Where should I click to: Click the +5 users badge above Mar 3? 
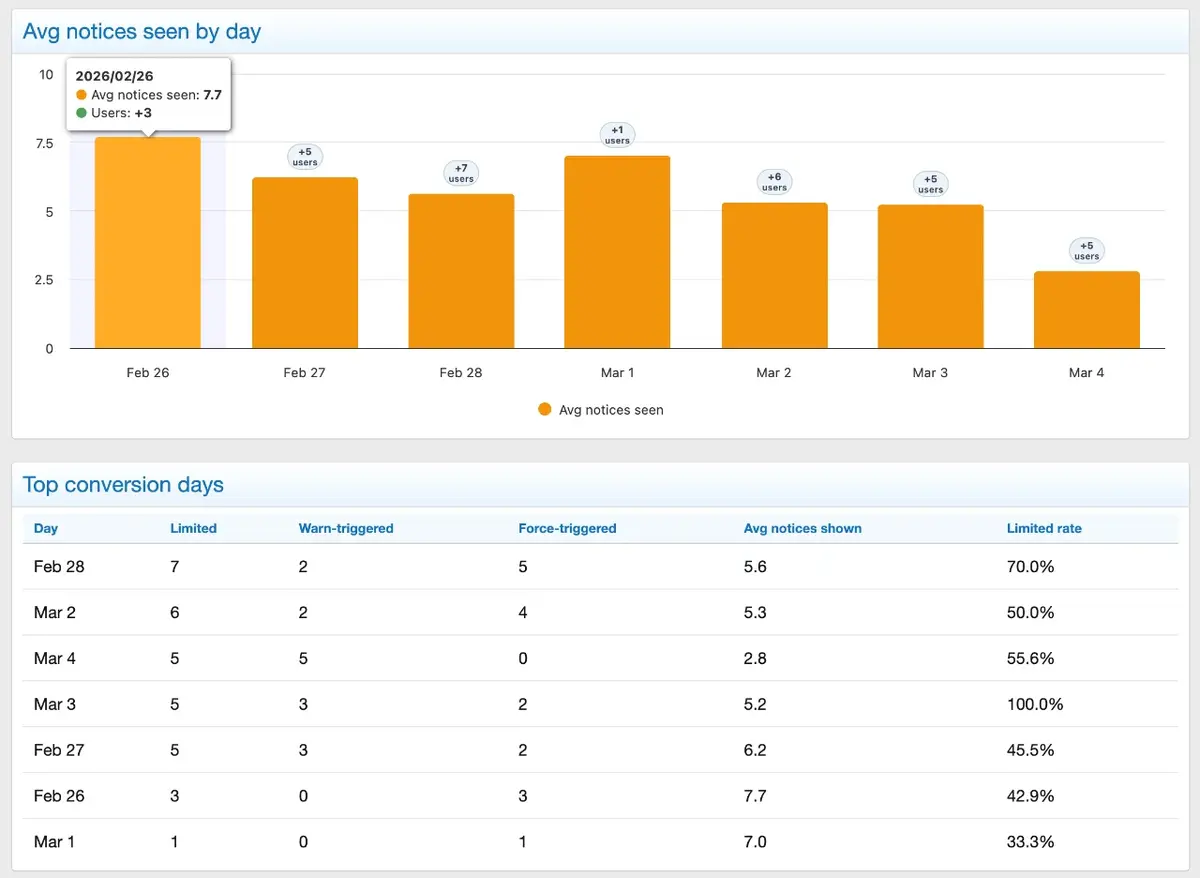pyautogui.click(x=930, y=184)
